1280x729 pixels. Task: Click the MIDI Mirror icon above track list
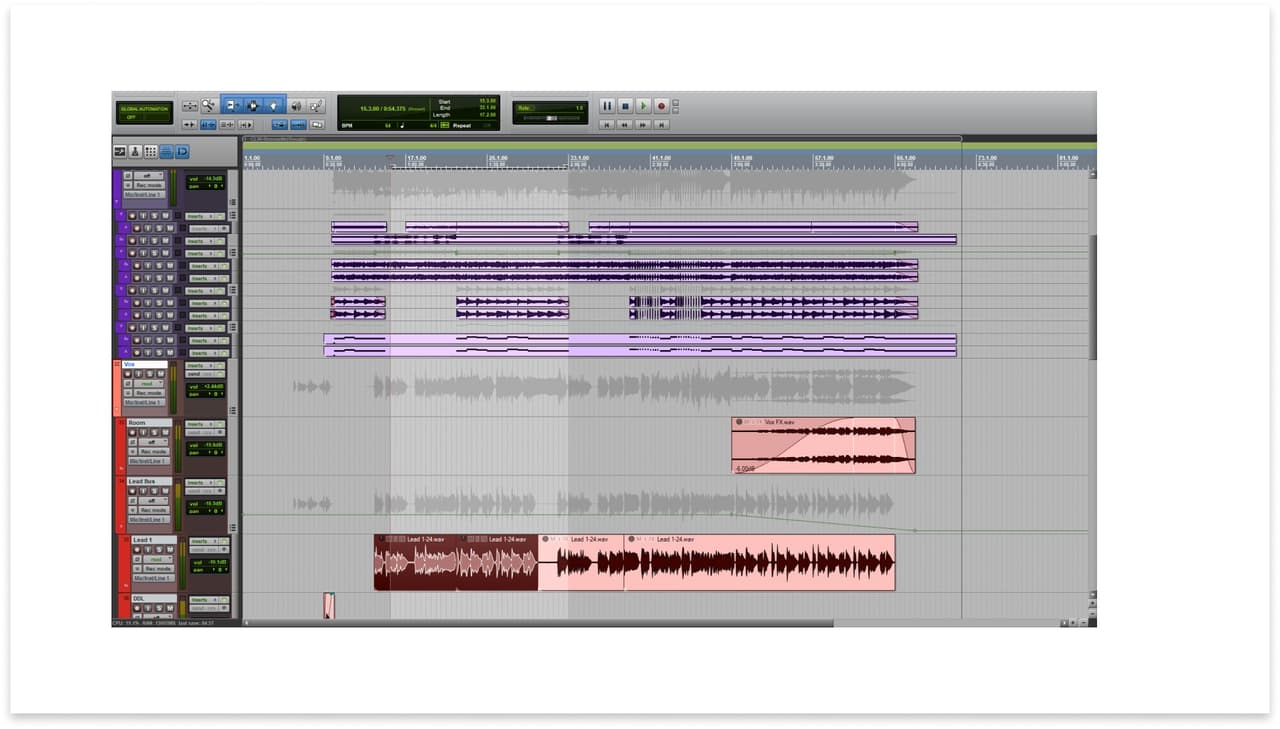pyautogui.click(x=182, y=152)
